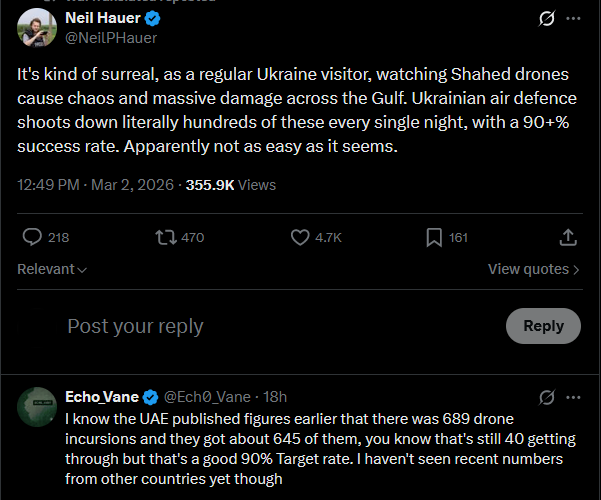Viewport: 601px width, 500px height.
Task: Expand the Relevant sort dropdown
Action: [52, 269]
